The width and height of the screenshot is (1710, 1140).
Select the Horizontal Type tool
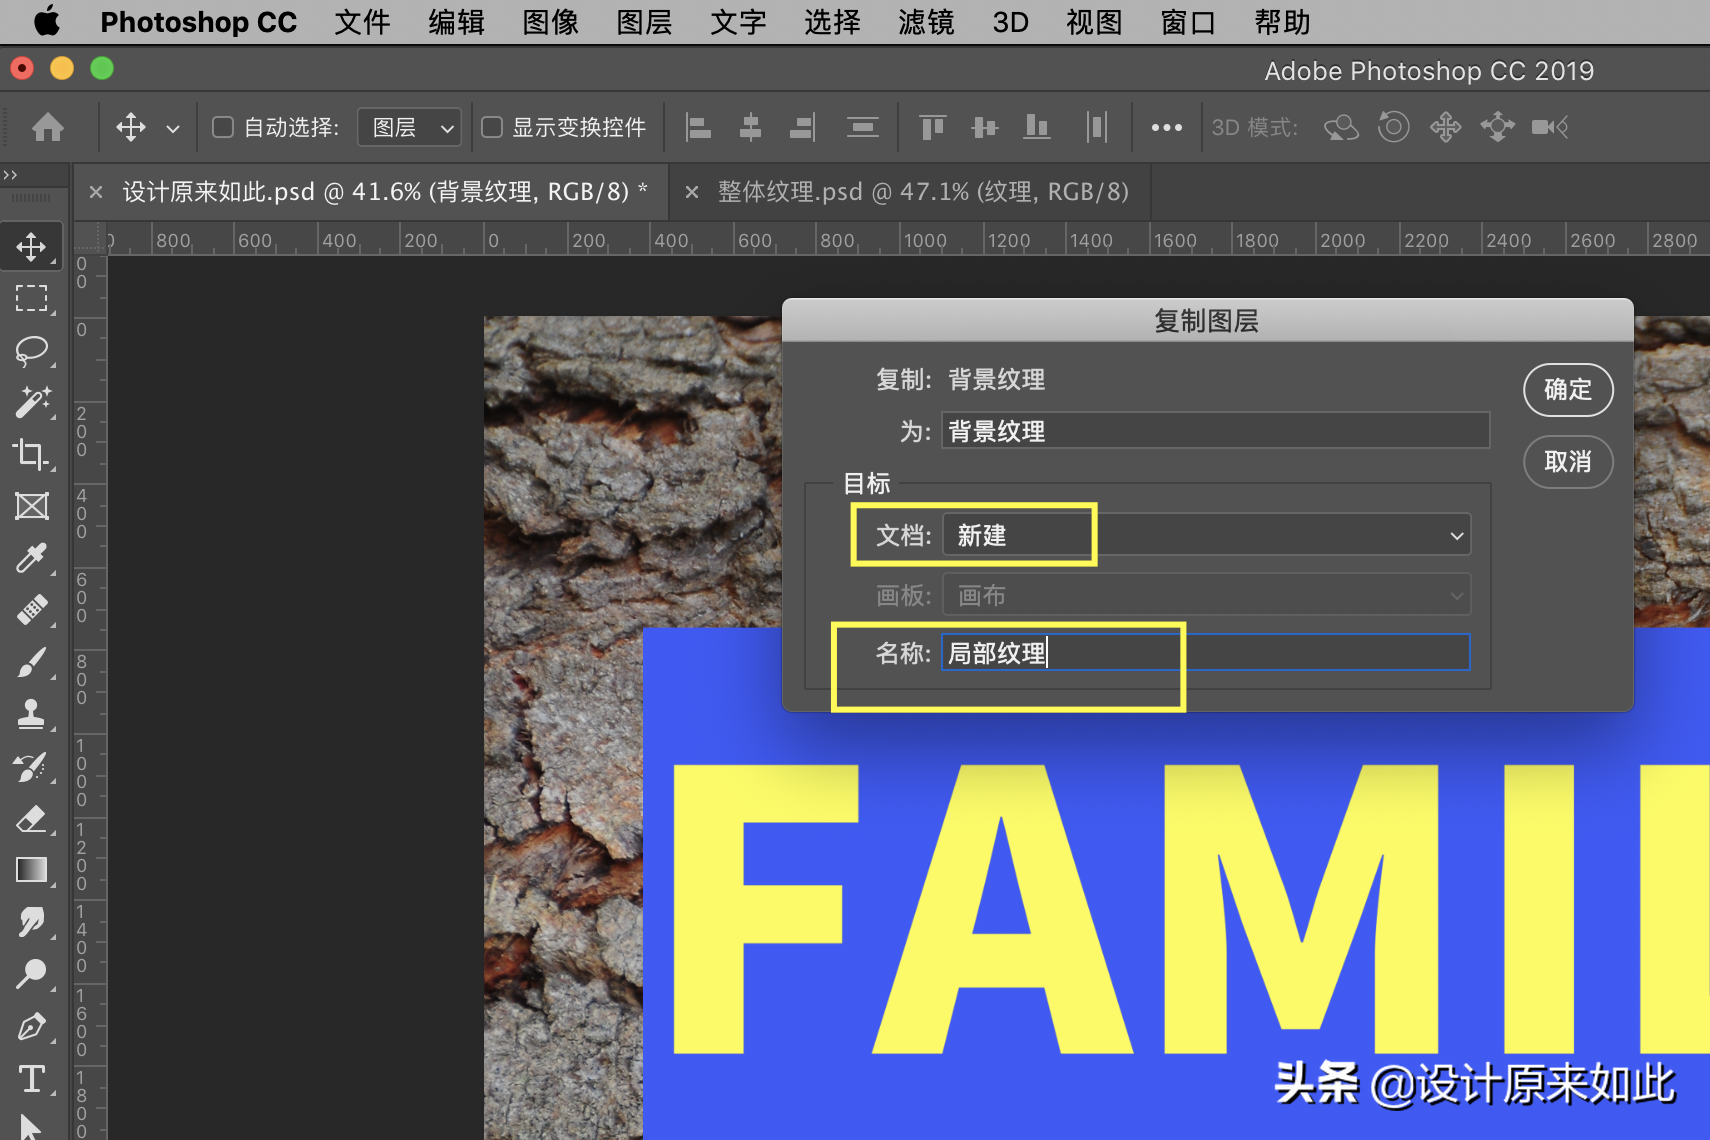click(31, 1079)
